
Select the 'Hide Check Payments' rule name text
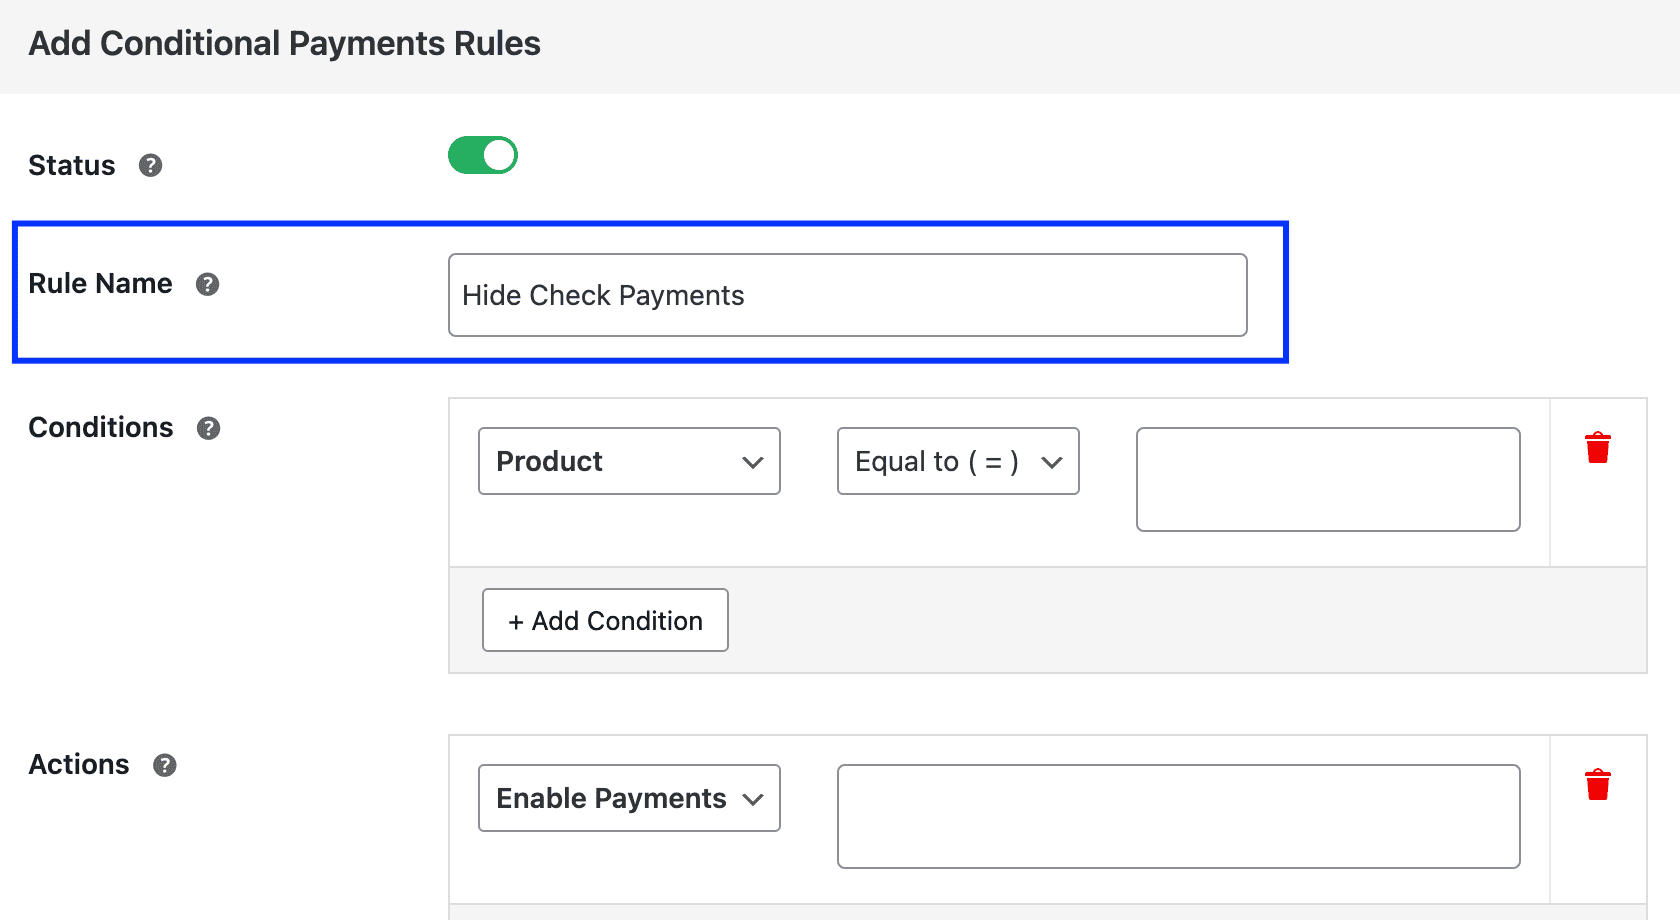coord(602,295)
